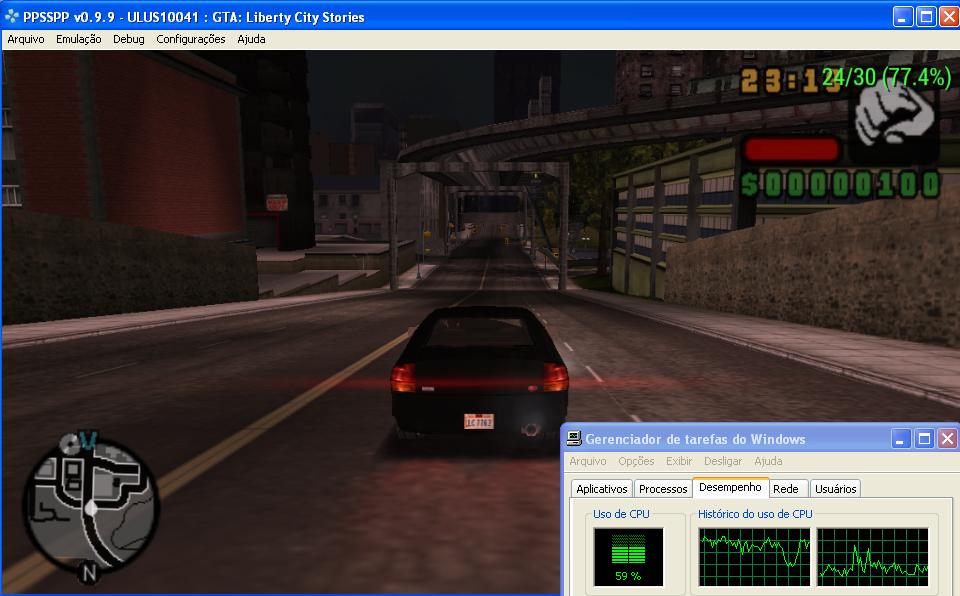Select the Desempenho tab
Viewport: 960px width, 596px height.
point(730,487)
